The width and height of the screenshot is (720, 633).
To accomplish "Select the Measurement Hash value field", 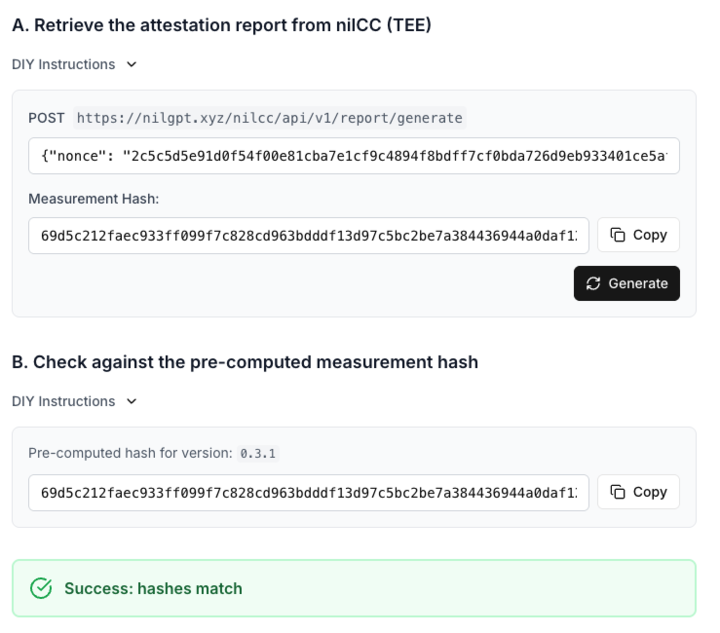I will click(308, 236).
